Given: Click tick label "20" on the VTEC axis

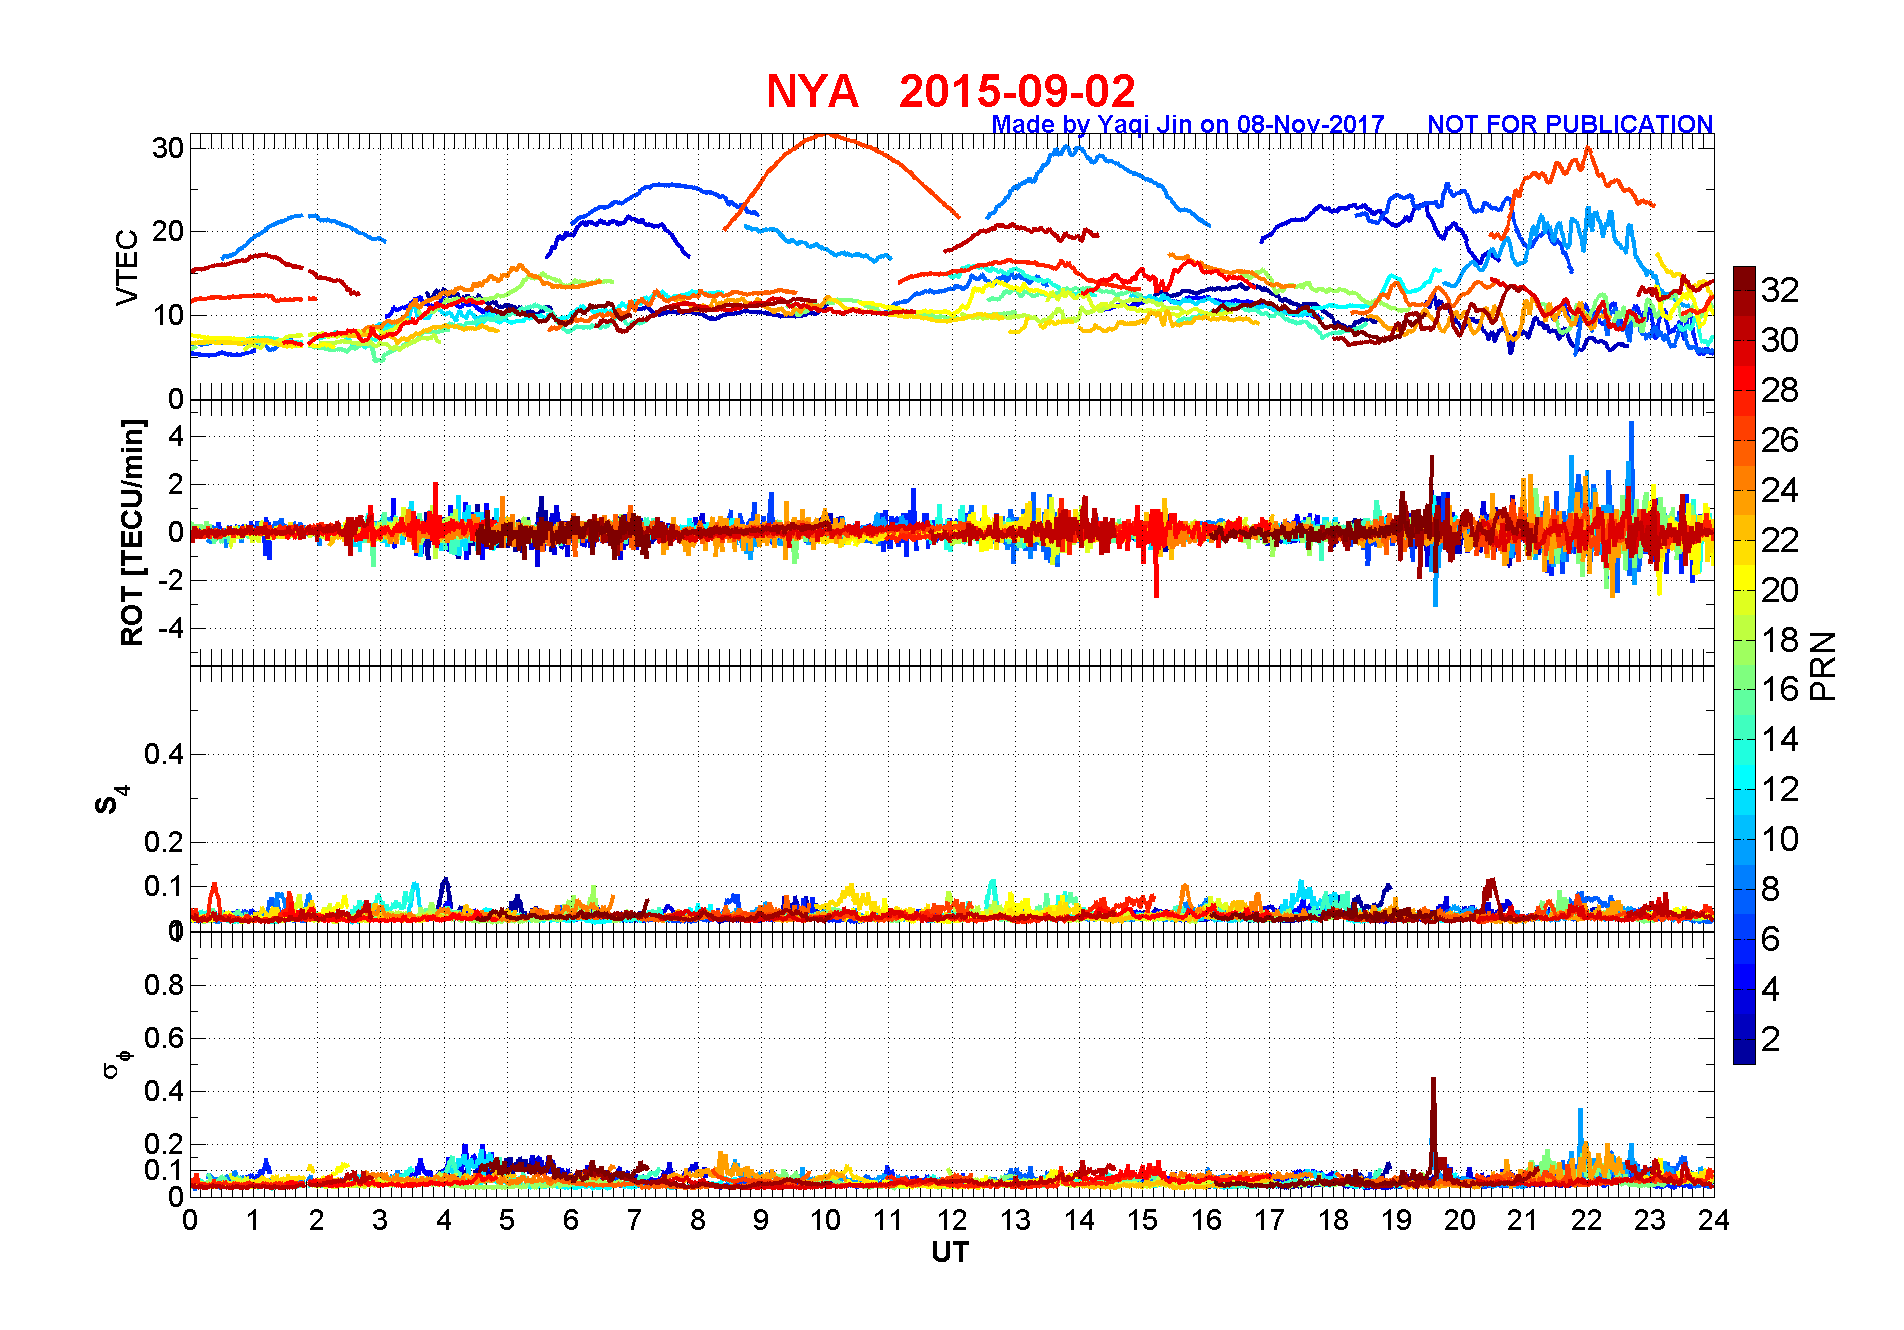Looking at the screenshot, I should tap(167, 231).
